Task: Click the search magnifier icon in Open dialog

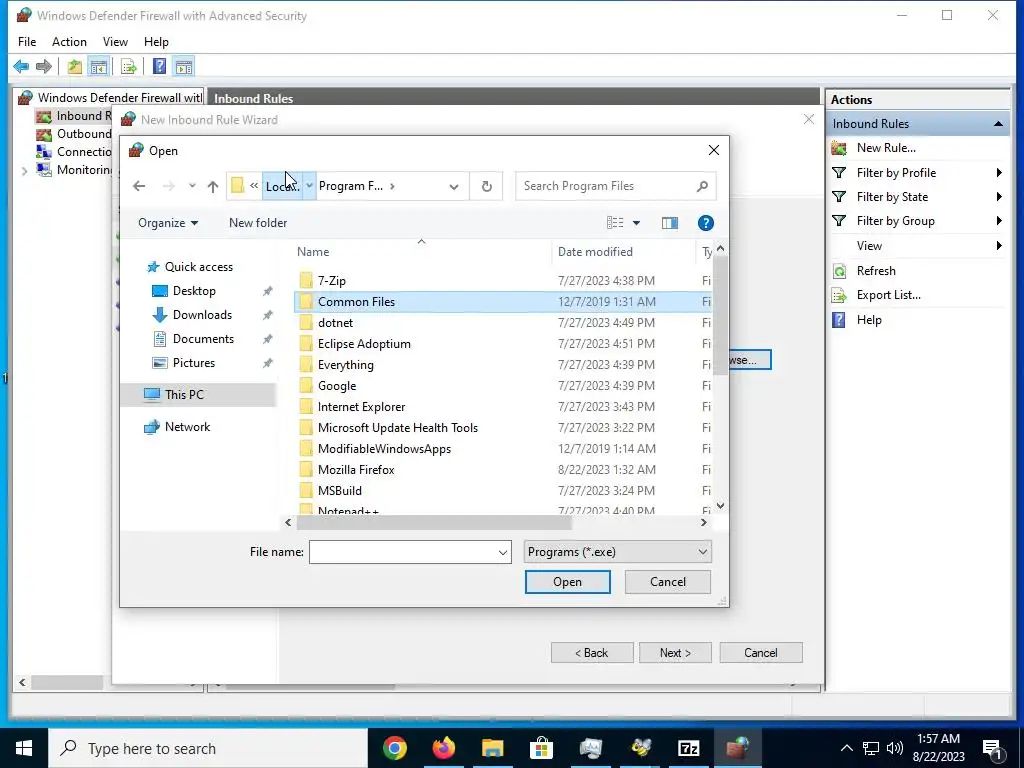Action: 702,186
